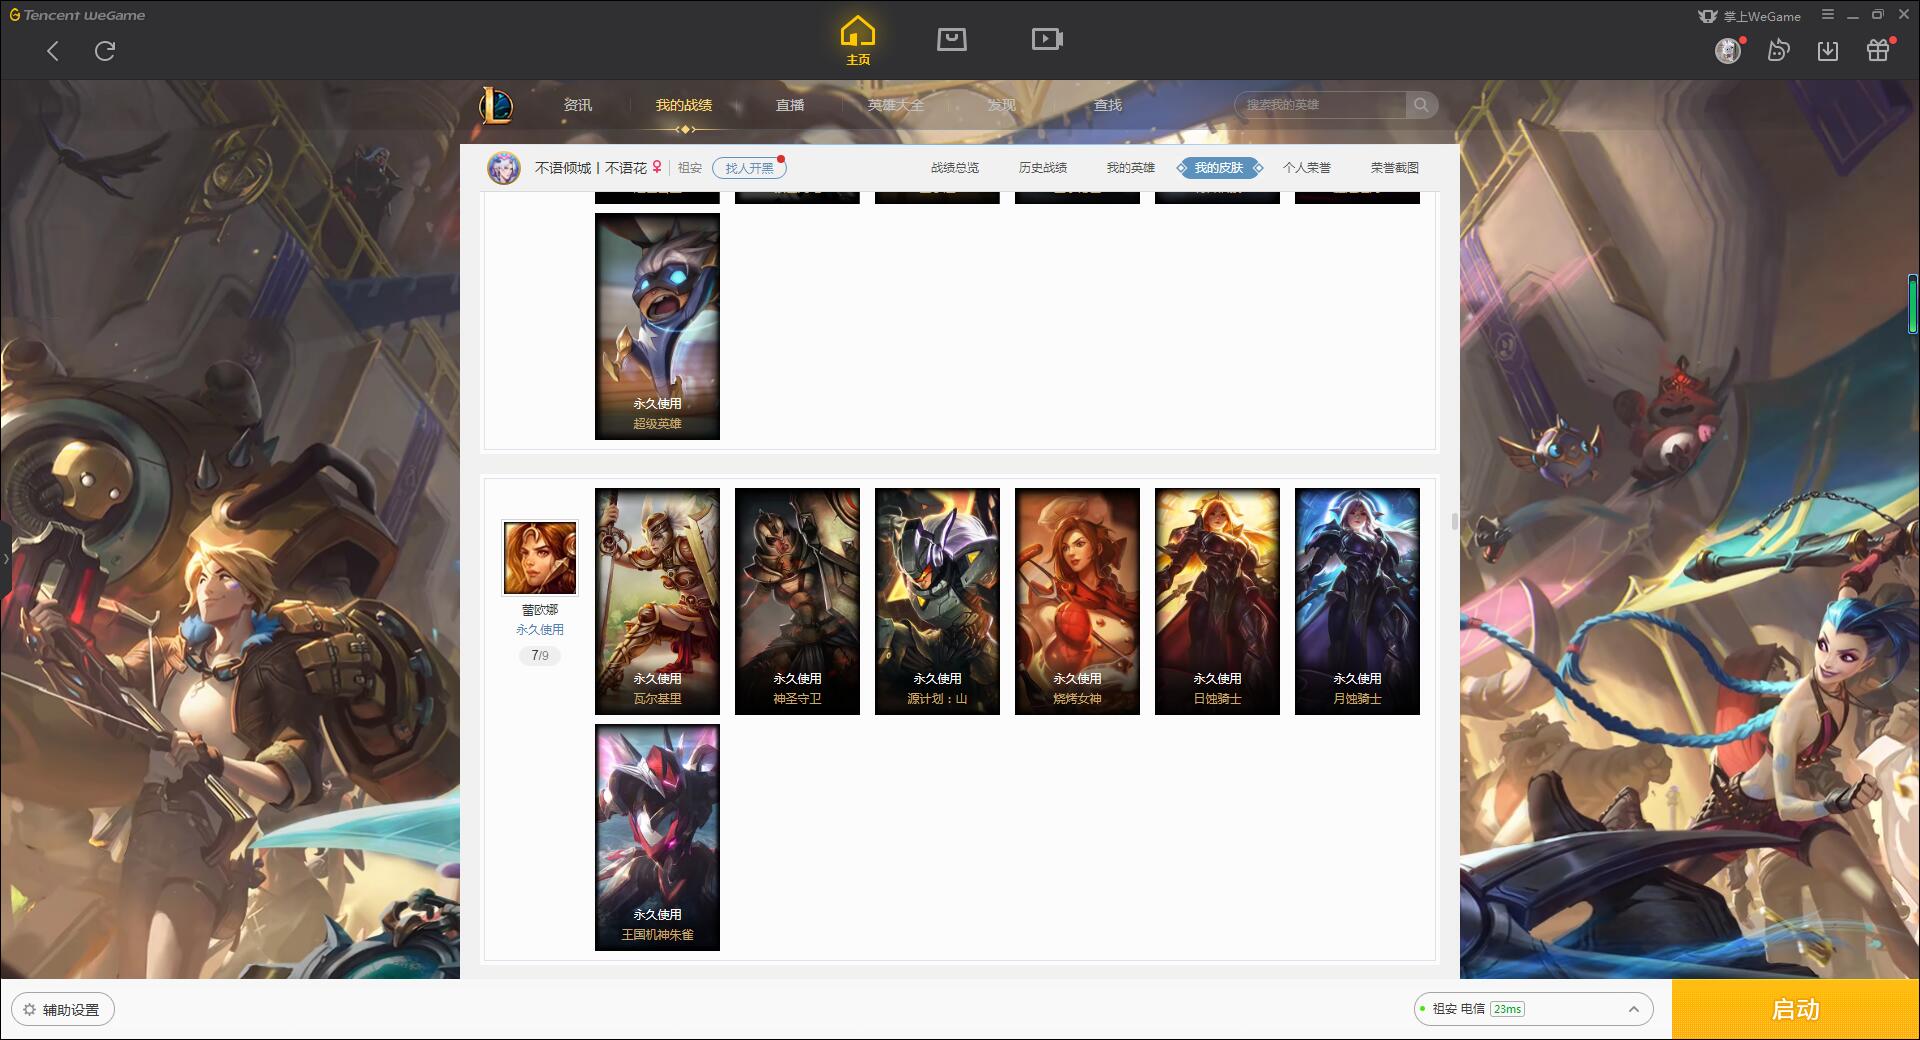Open the 英雄大全 tab
This screenshot has height=1040, width=1920.
[896, 105]
